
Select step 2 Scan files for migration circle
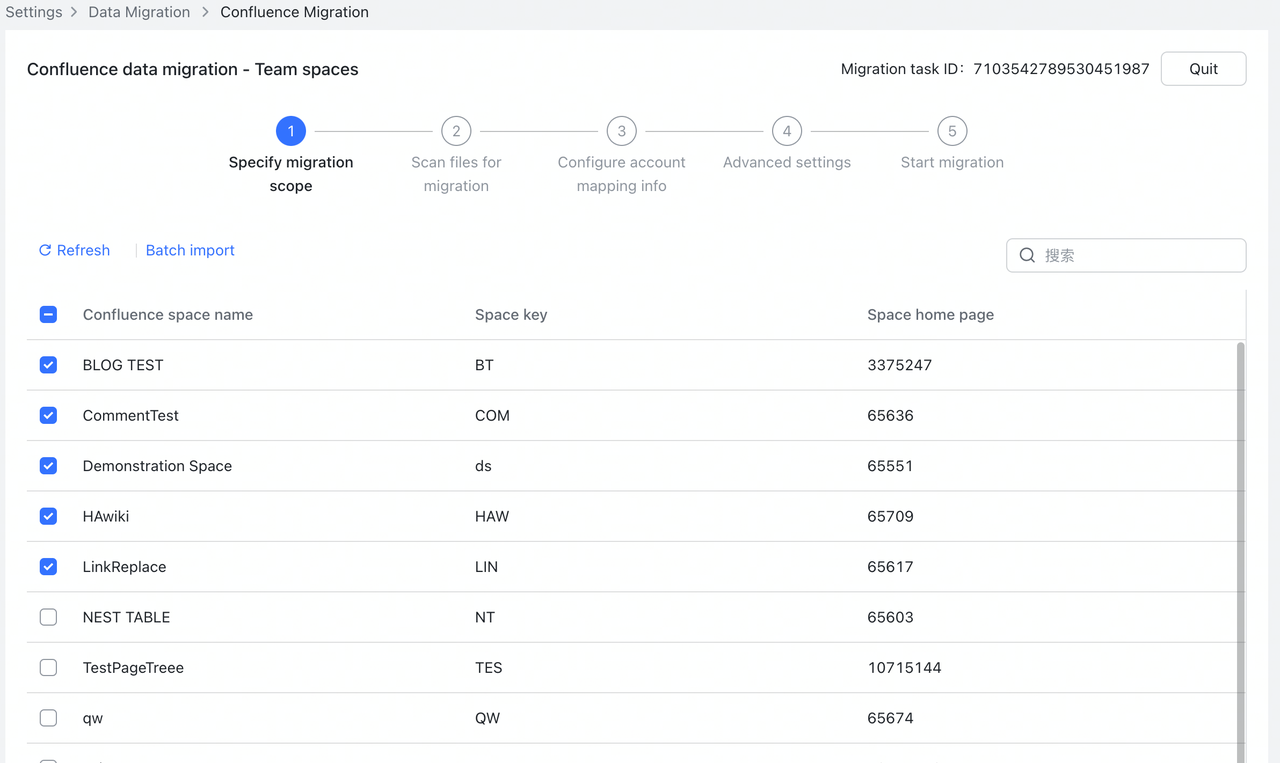(x=456, y=130)
